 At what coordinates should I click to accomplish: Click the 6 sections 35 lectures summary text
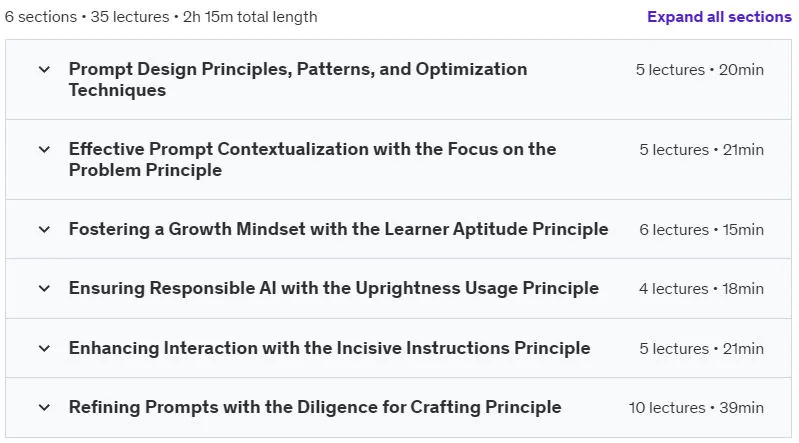[x=161, y=17]
